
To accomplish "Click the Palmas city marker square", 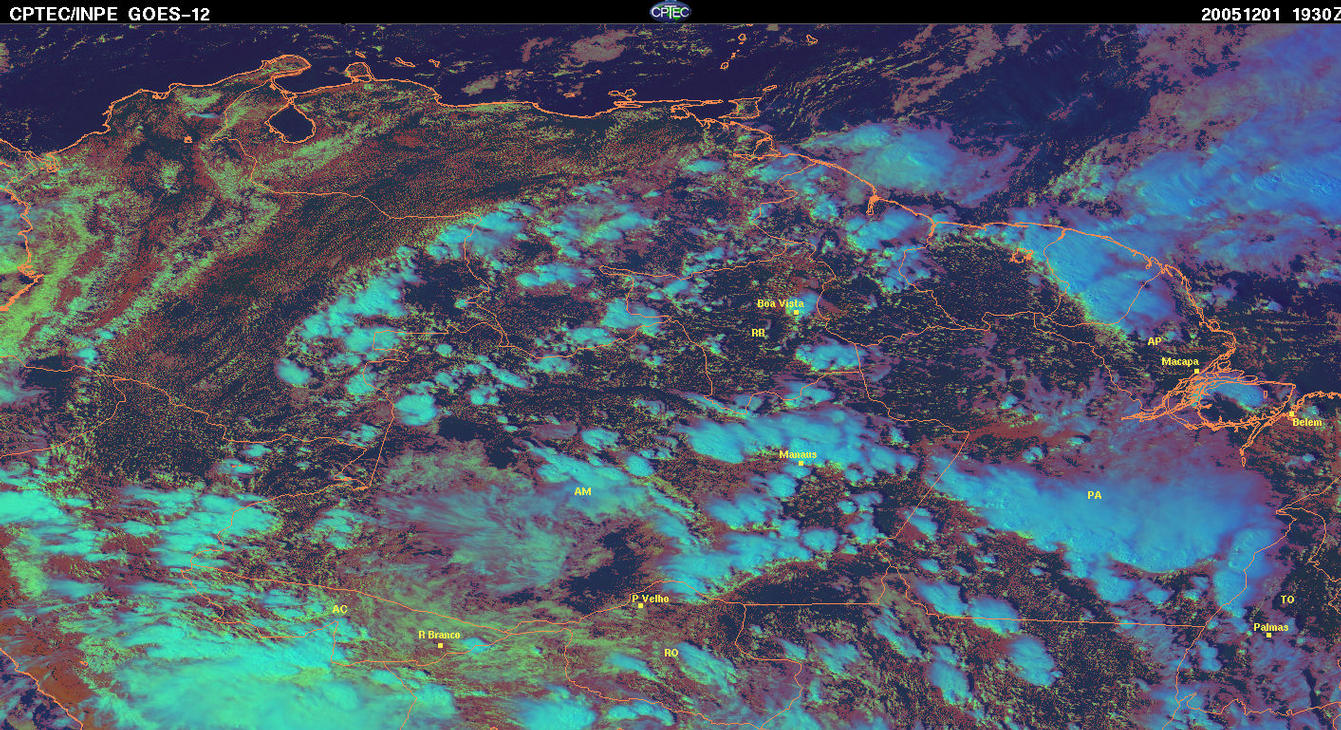I will 1268,635.
